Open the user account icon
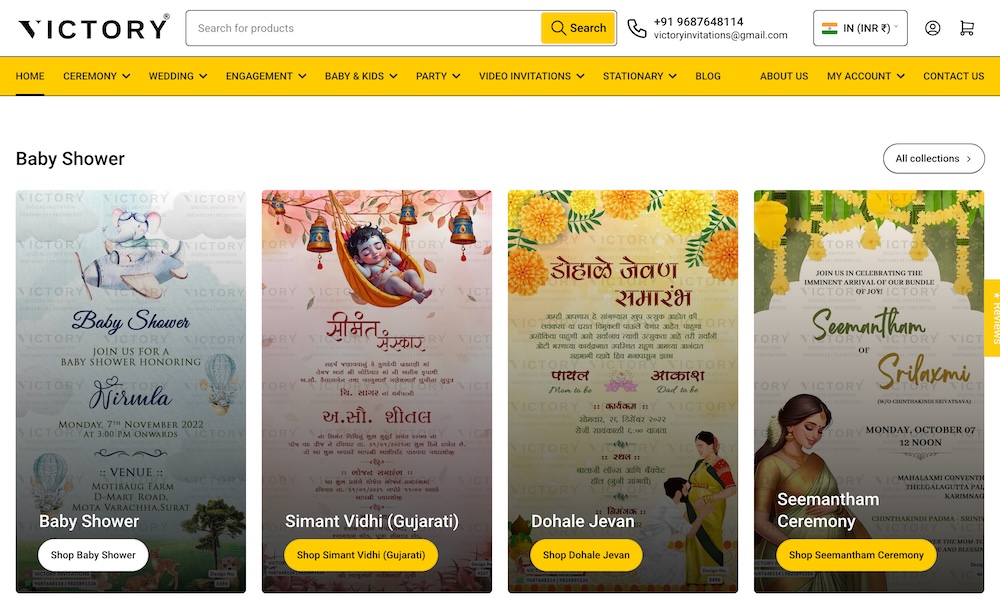 pyautogui.click(x=932, y=28)
